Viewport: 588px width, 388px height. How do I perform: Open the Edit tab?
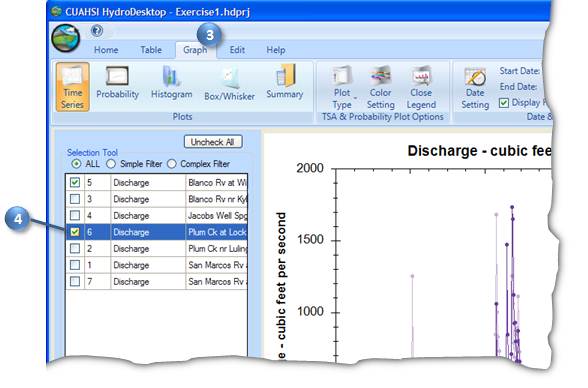(237, 50)
